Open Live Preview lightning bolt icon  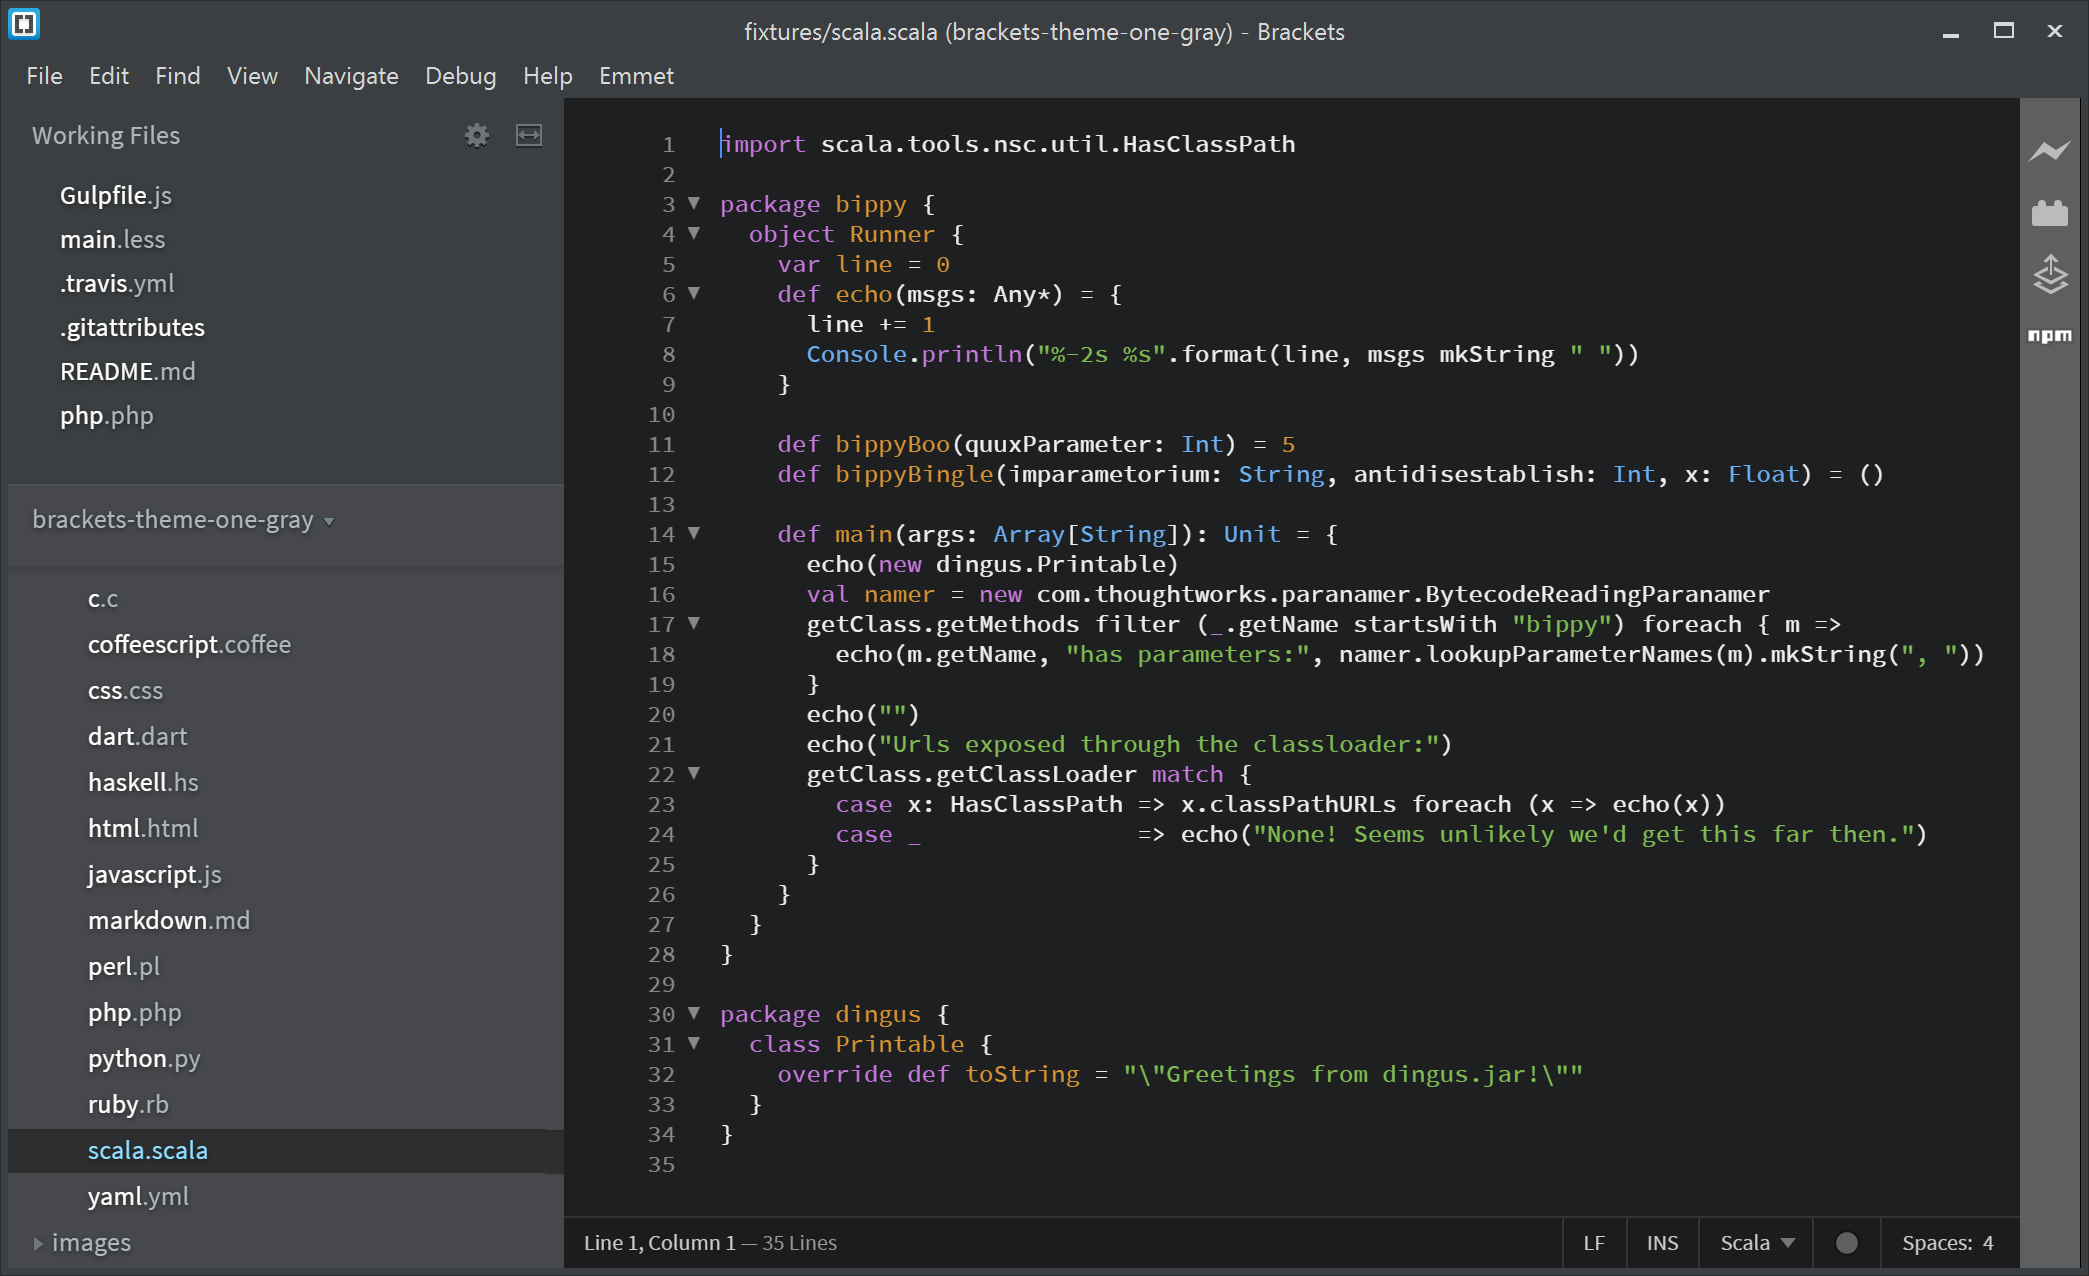[x=2049, y=151]
